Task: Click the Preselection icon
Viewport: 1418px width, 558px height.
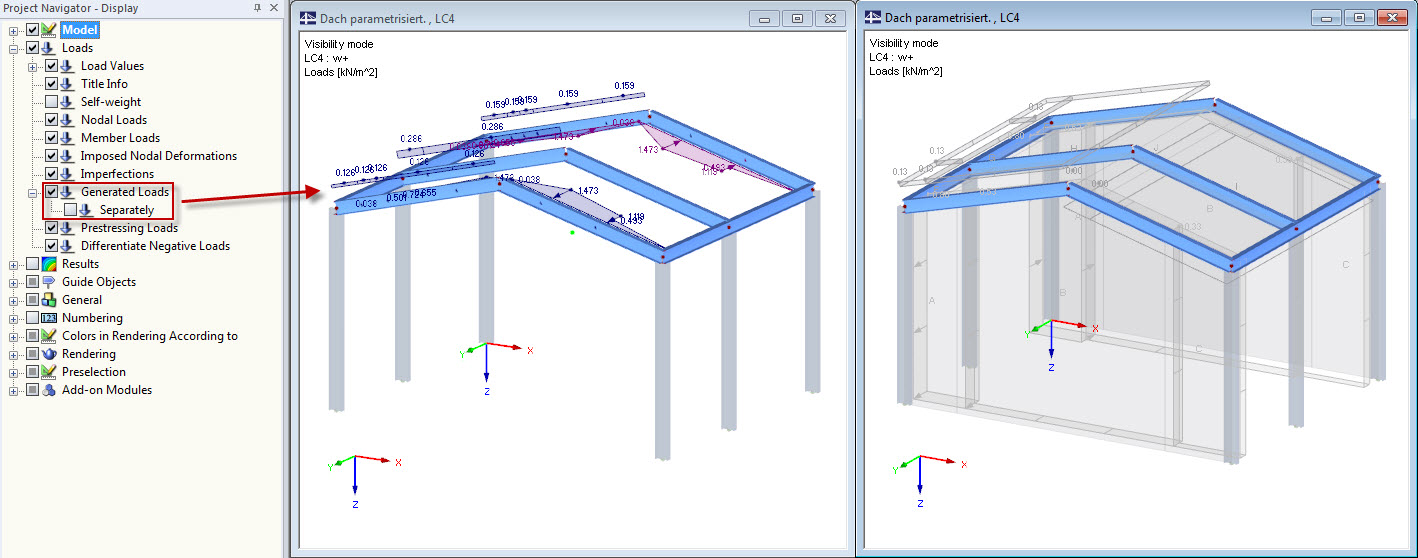Action: [49, 372]
